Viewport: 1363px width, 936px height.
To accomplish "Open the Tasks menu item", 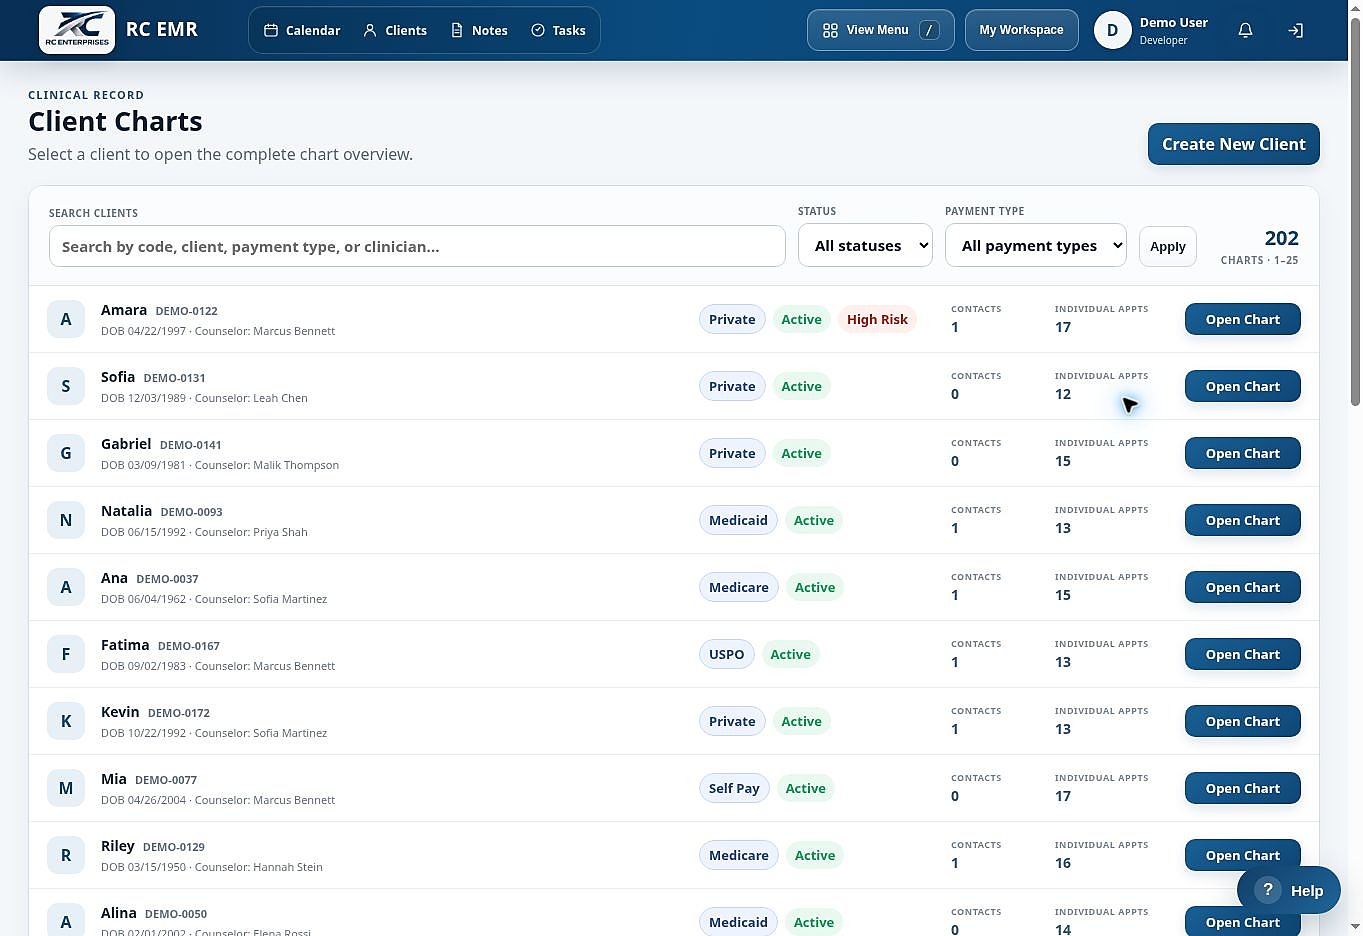I will (x=558, y=30).
